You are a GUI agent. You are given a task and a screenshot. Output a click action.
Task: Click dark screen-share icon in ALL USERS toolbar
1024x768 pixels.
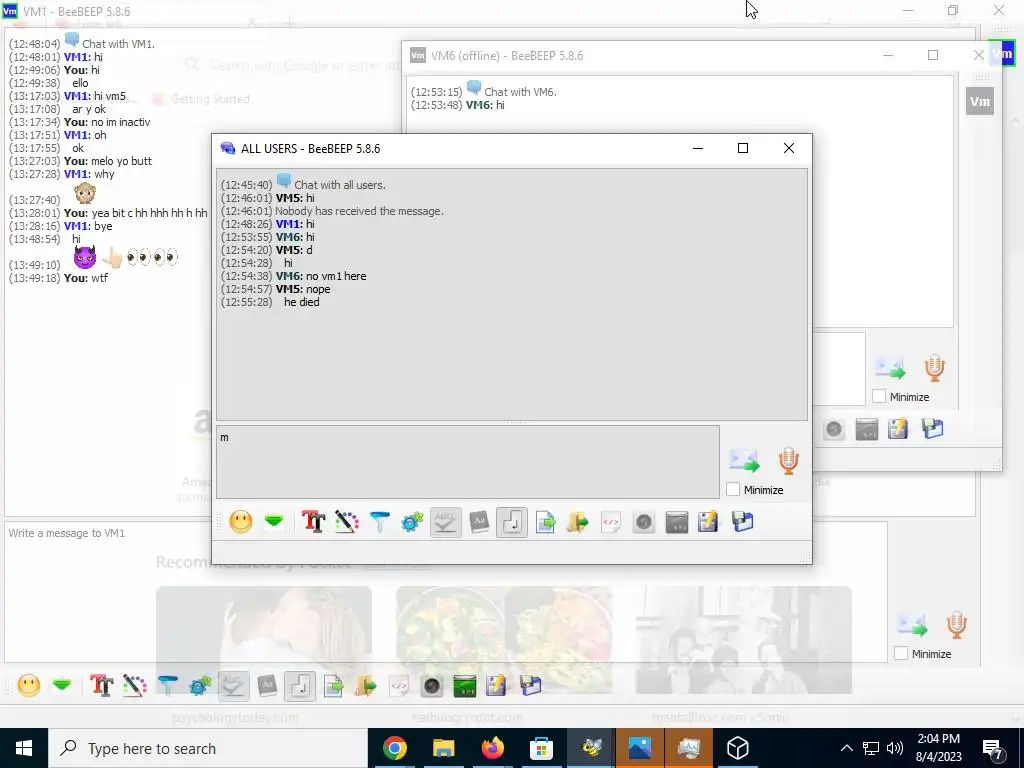(677, 522)
